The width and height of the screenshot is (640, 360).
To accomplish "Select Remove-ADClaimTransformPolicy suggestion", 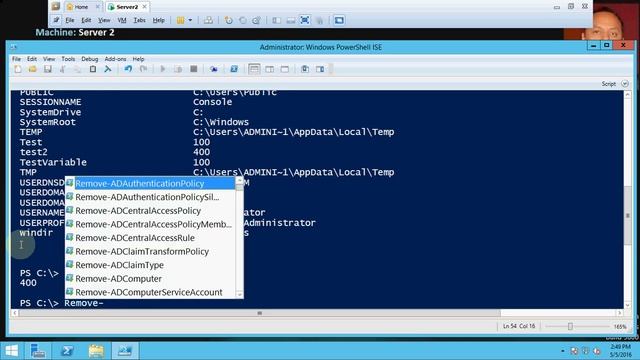I will point(150,251).
